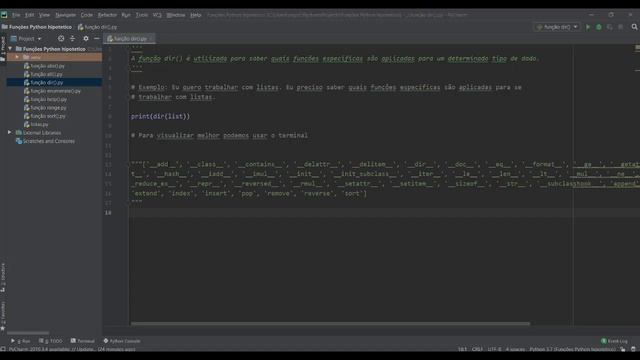Click the função dir().py breadcrumb
The image size is (640, 360).
point(98,27)
